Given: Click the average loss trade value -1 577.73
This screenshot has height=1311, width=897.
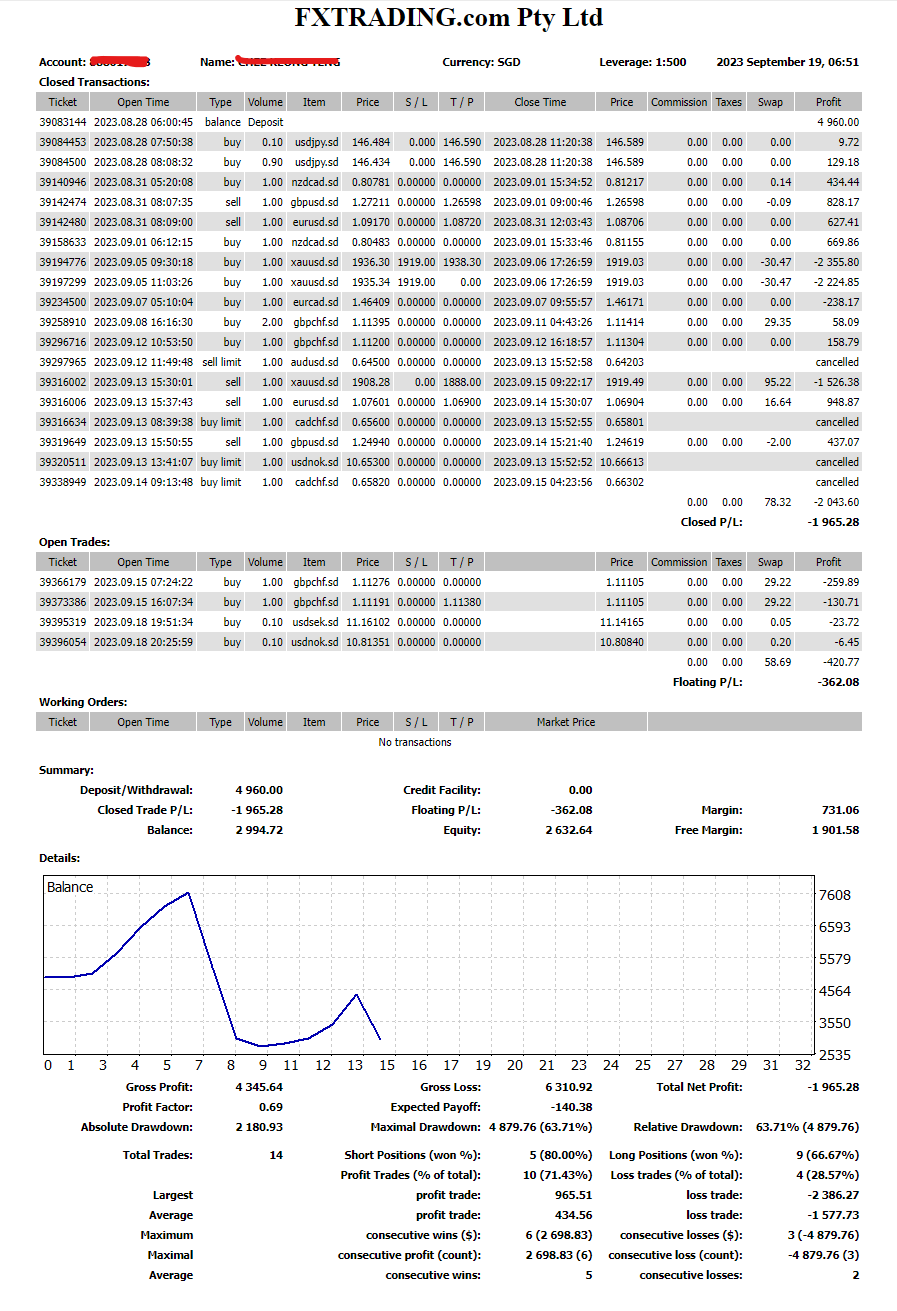Looking at the screenshot, I should (834, 1215).
